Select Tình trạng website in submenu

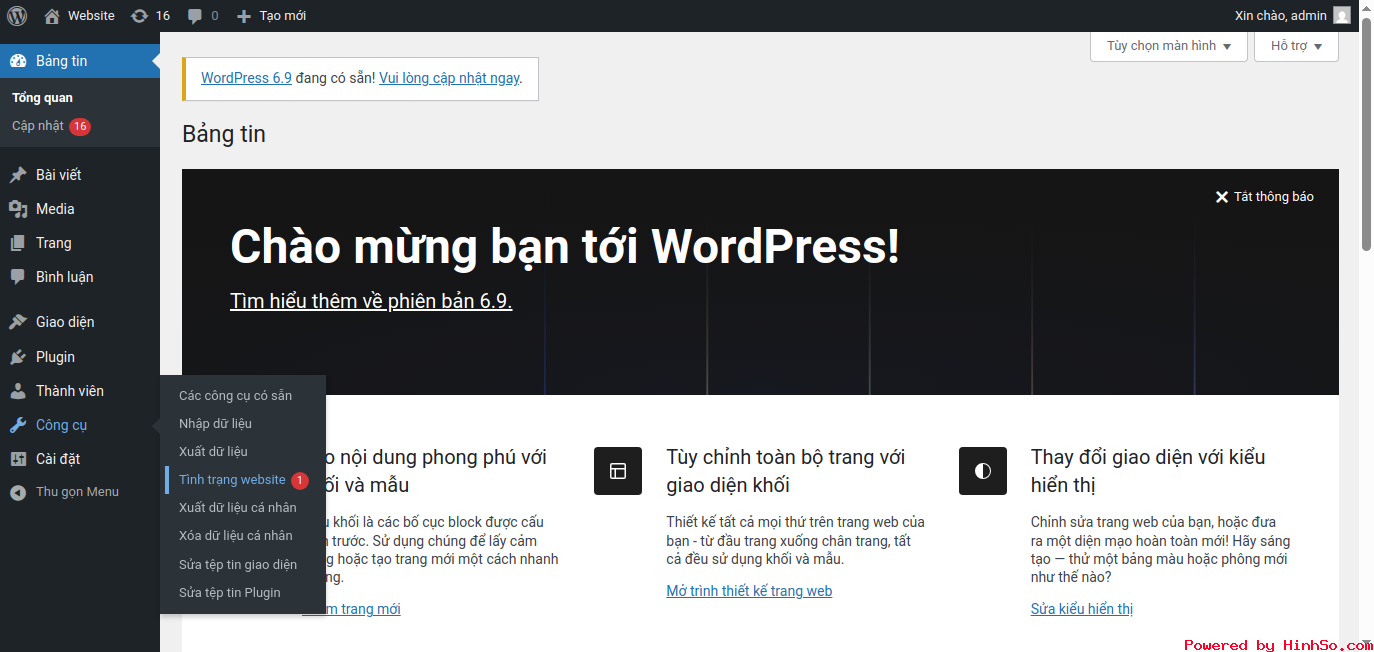(232, 480)
